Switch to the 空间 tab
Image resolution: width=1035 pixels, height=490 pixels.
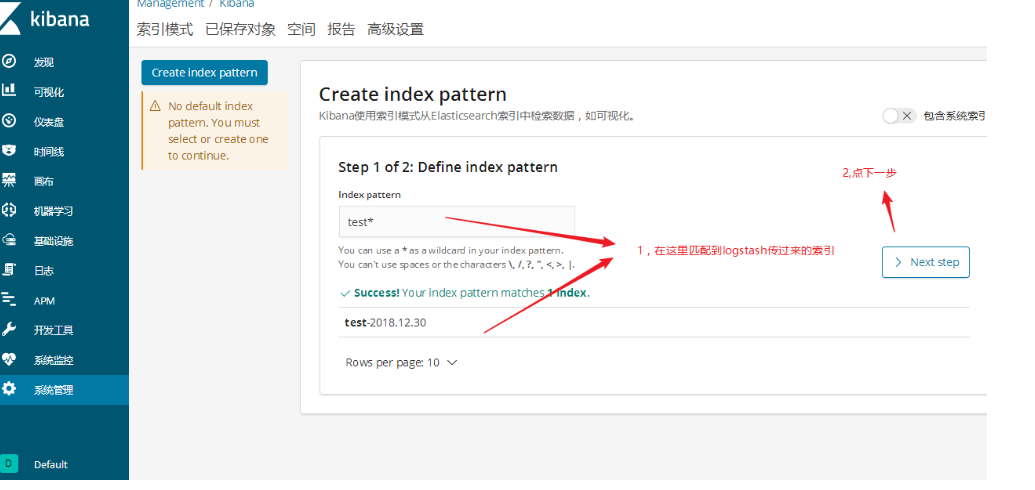click(x=301, y=30)
